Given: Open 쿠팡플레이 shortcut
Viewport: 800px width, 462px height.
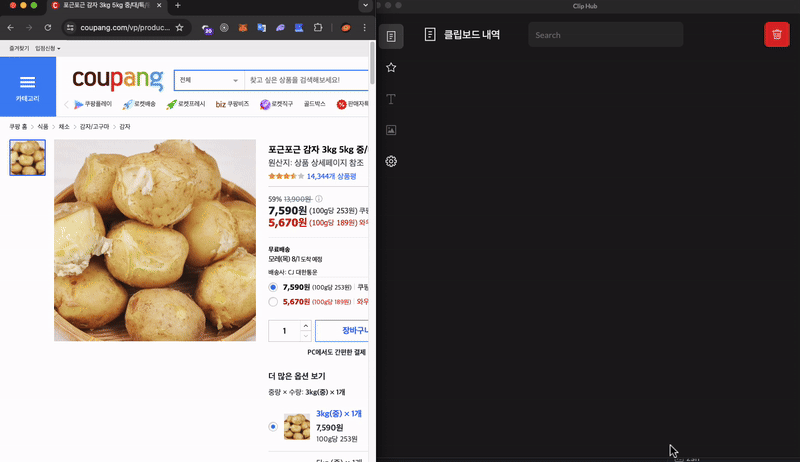Looking at the screenshot, I should tap(93, 104).
